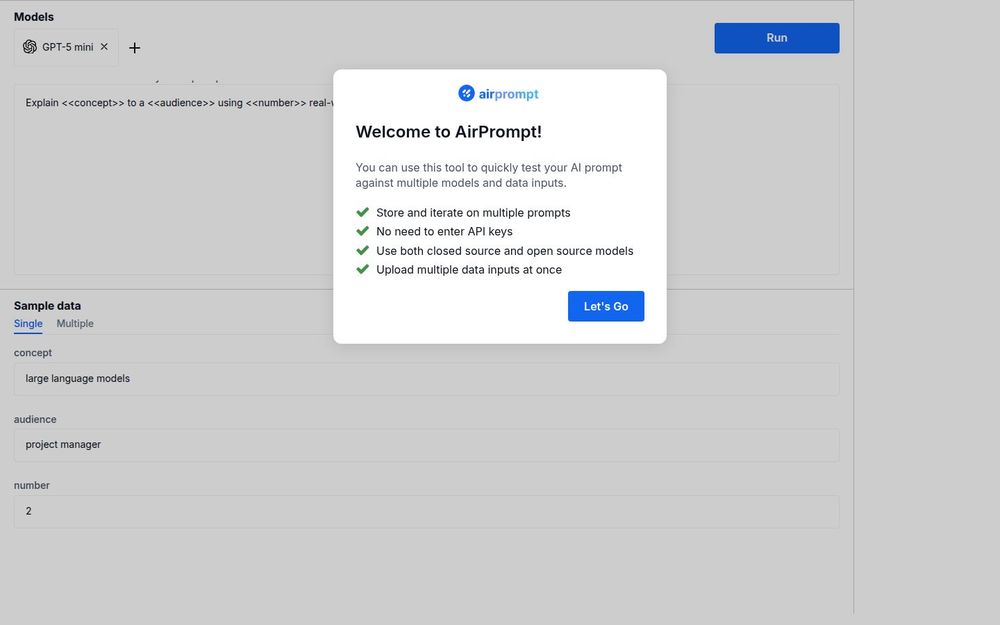Click the number field containing 2
This screenshot has width=1000, height=625.
[426, 511]
